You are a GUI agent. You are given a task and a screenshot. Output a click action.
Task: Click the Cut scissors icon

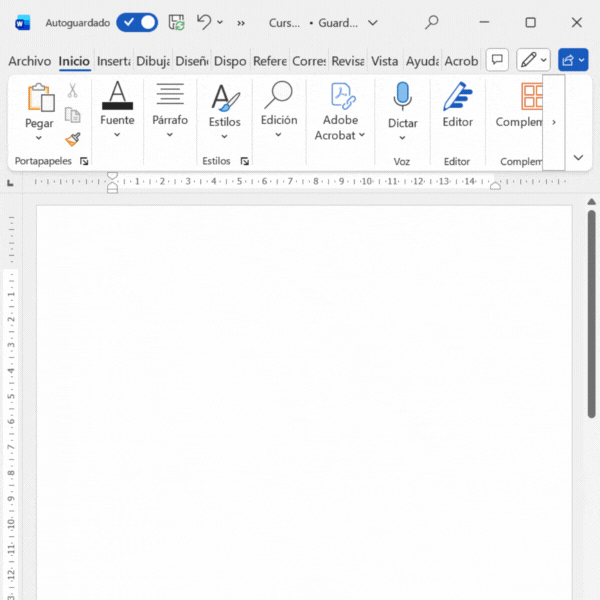(72, 91)
